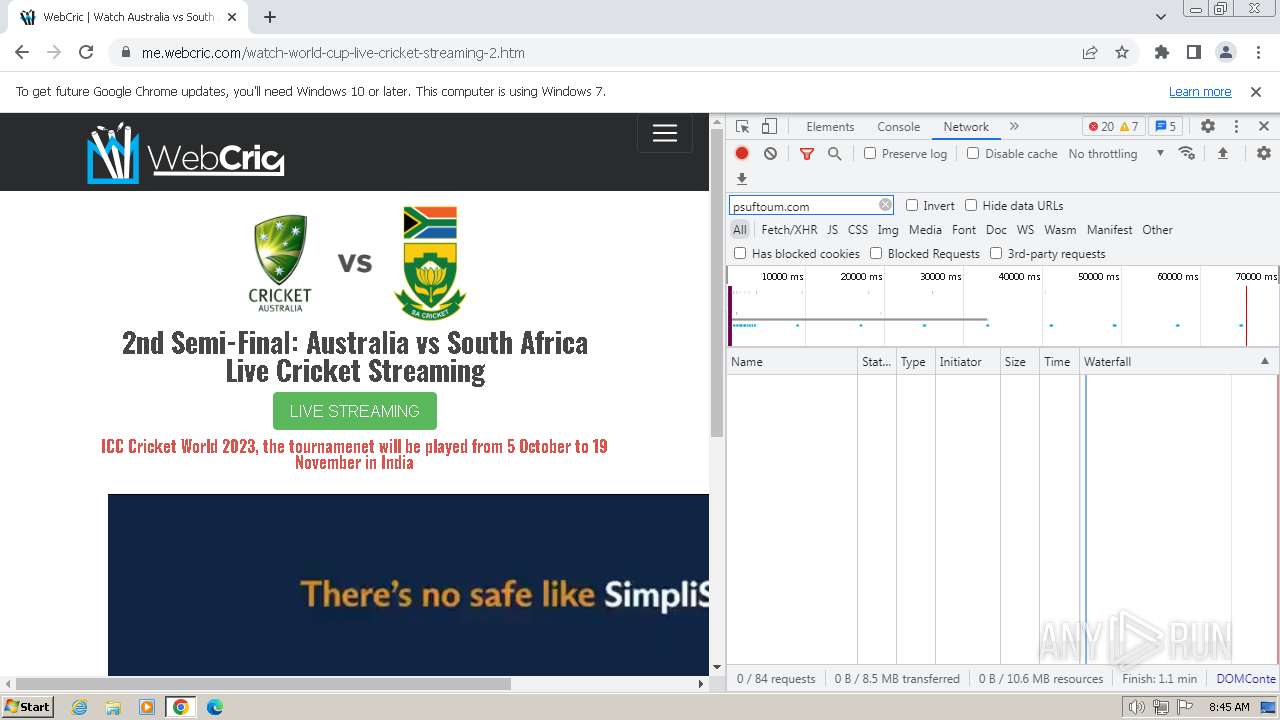Enable the Disable cache checkbox
The height and width of the screenshot is (720, 1280).
(x=973, y=154)
